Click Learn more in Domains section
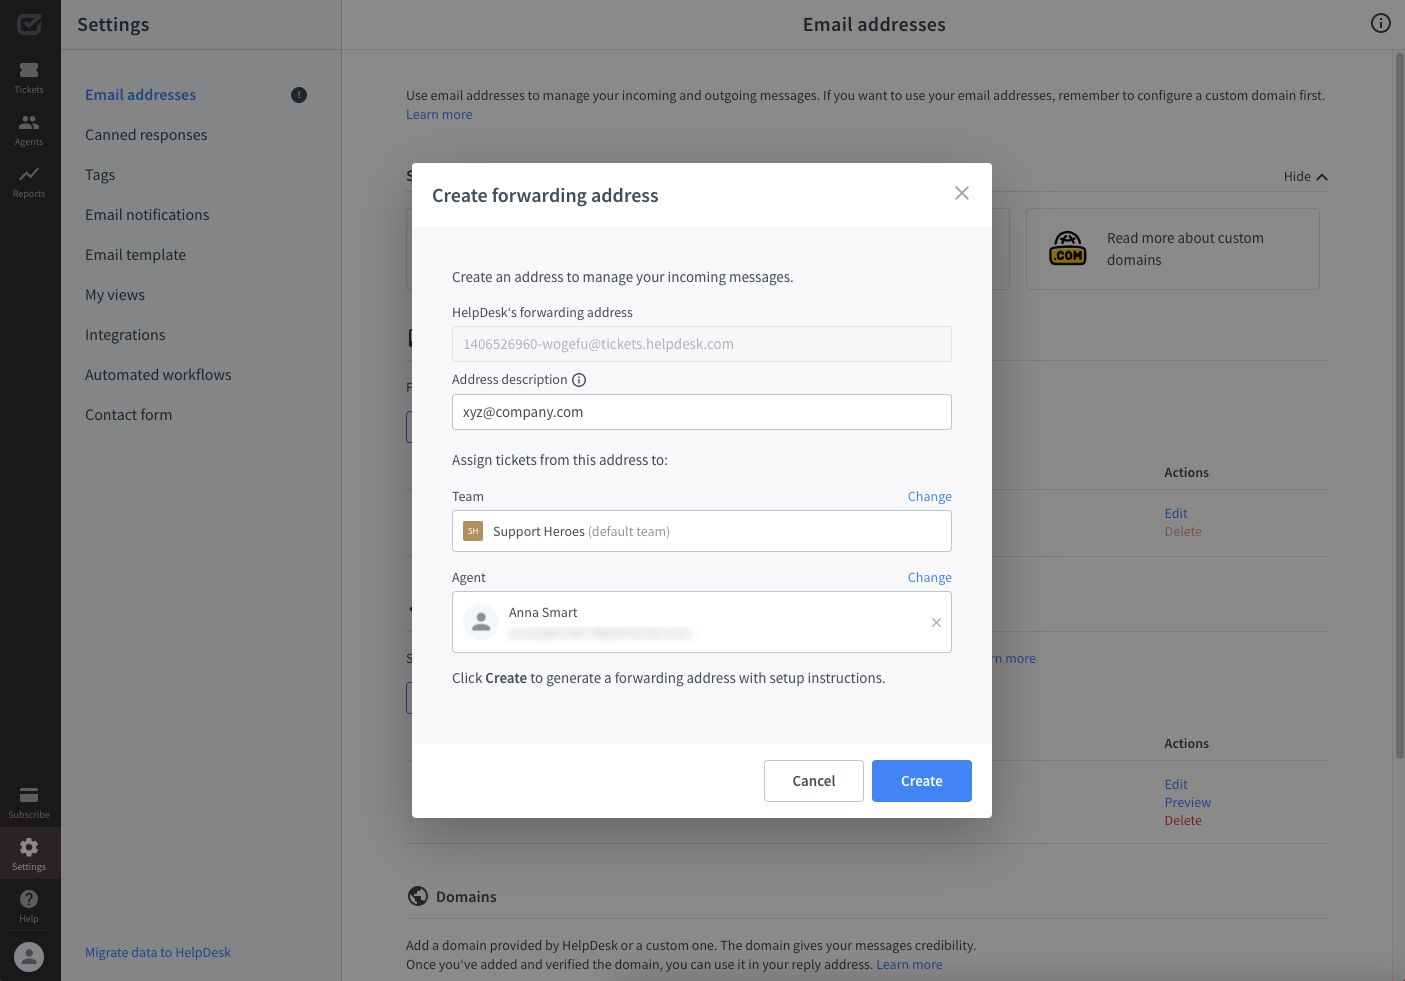The width and height of the screenshot is (1405, 981). [909, 964]
